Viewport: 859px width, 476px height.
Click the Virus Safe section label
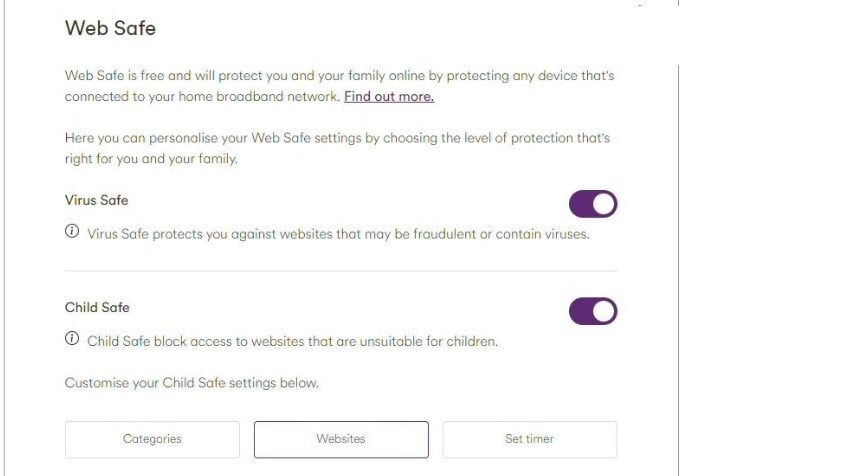point(96,200)
